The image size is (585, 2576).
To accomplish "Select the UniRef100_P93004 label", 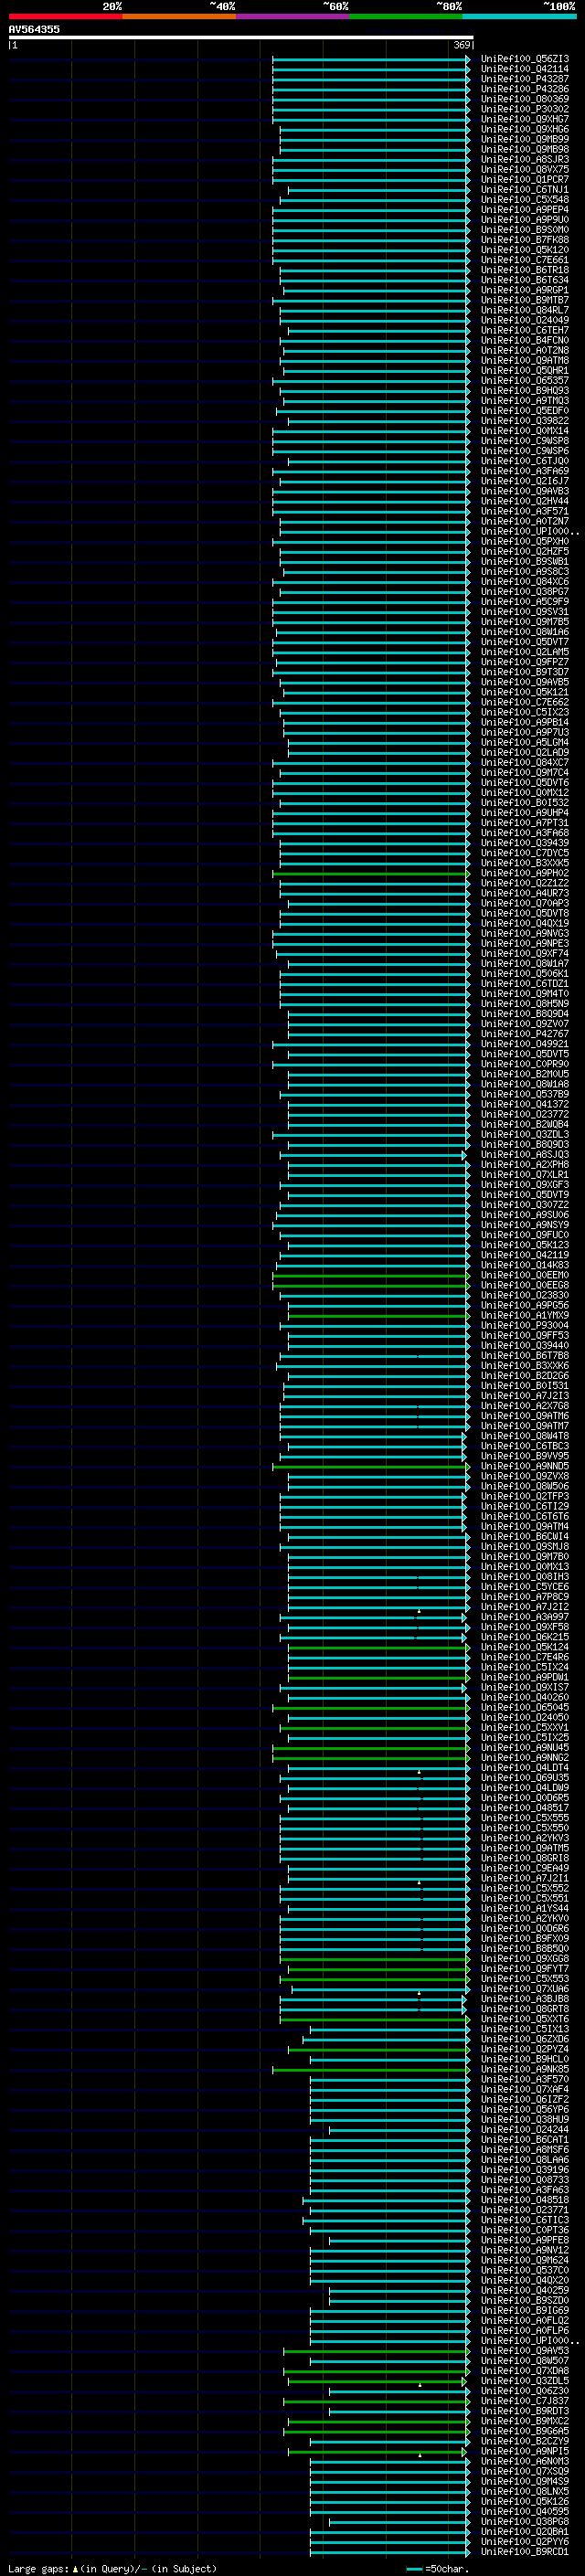I will (x=525, y=1325).
